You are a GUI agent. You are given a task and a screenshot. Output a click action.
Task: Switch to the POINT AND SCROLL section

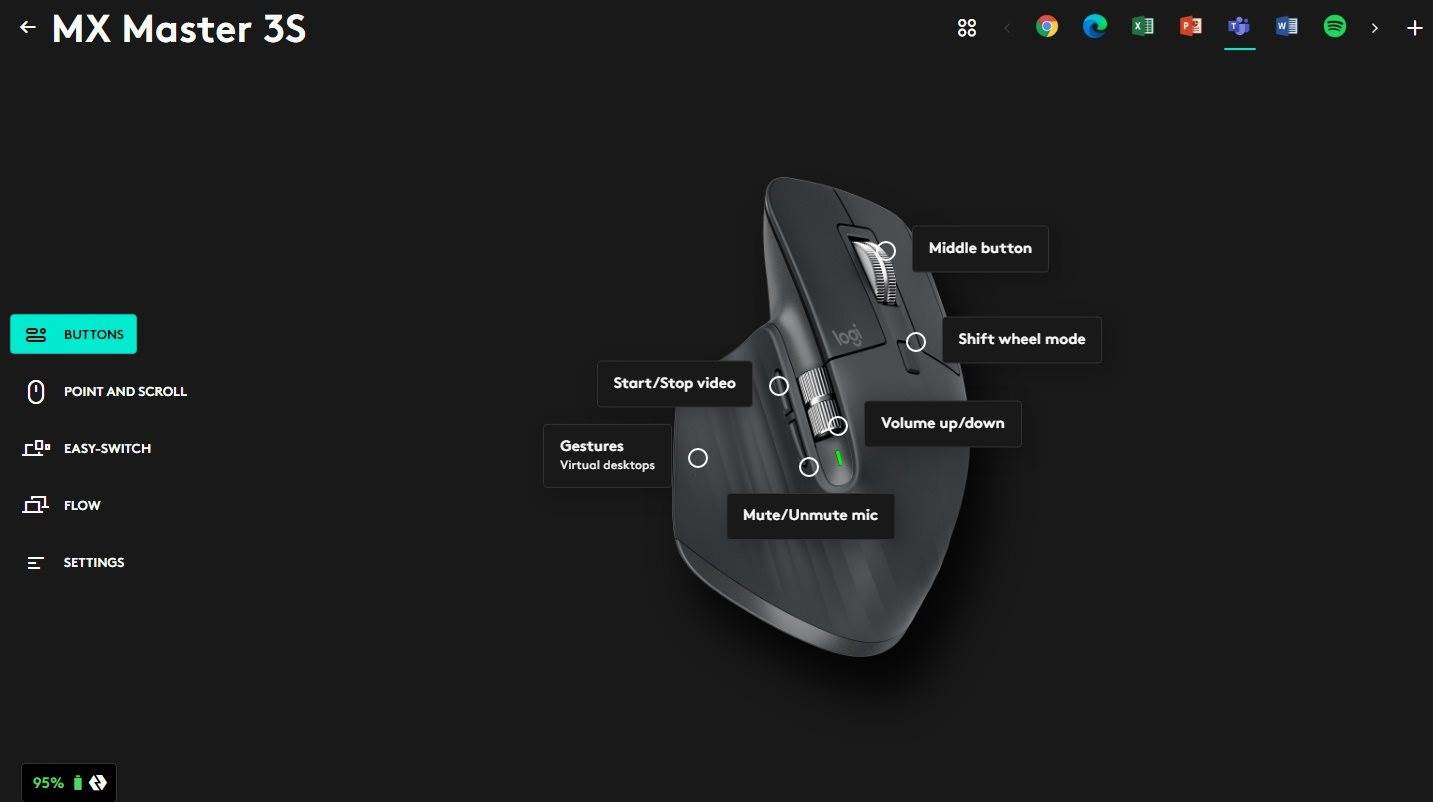(x=36, y=391)
